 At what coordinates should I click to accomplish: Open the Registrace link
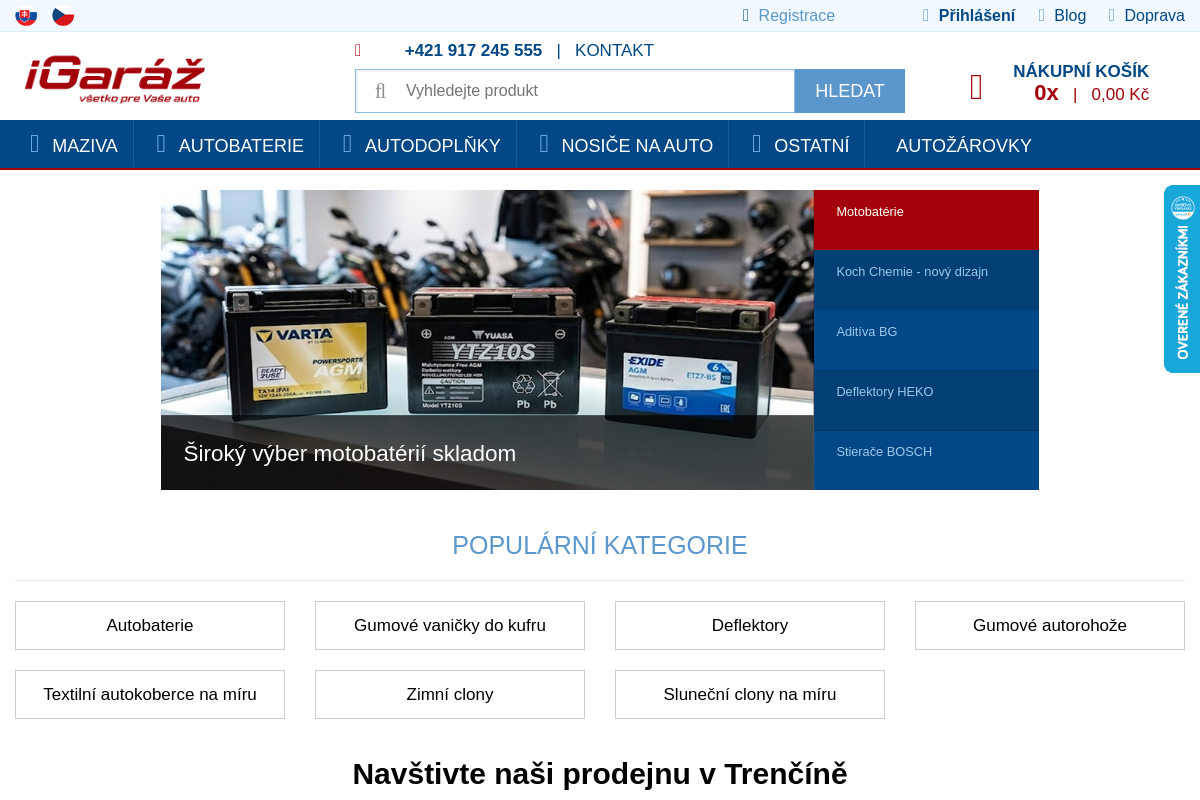[x=796, y=16]
